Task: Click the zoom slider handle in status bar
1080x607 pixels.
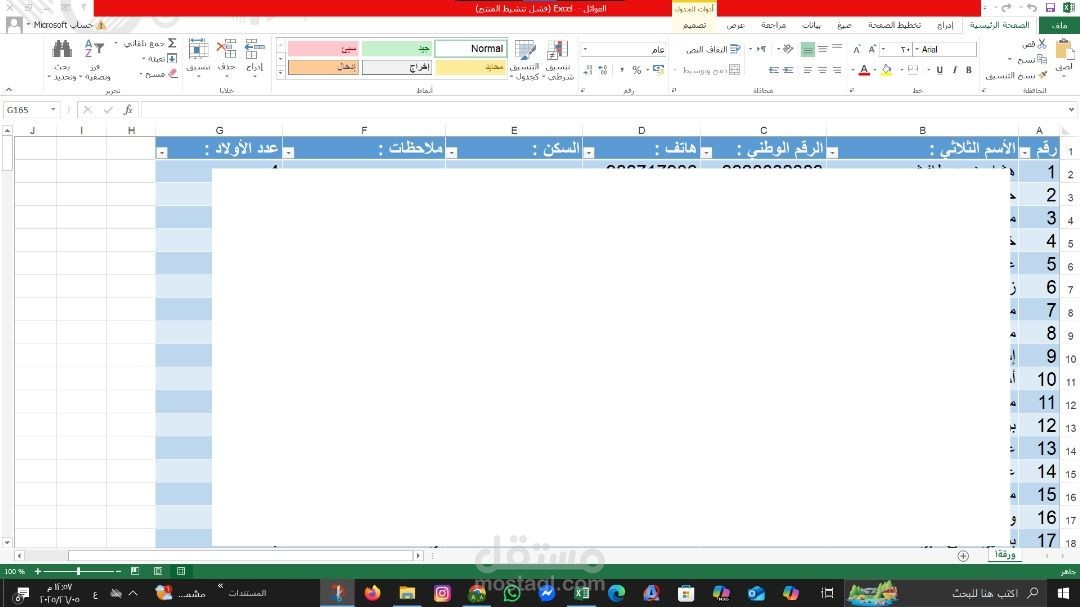Action: 79,571
